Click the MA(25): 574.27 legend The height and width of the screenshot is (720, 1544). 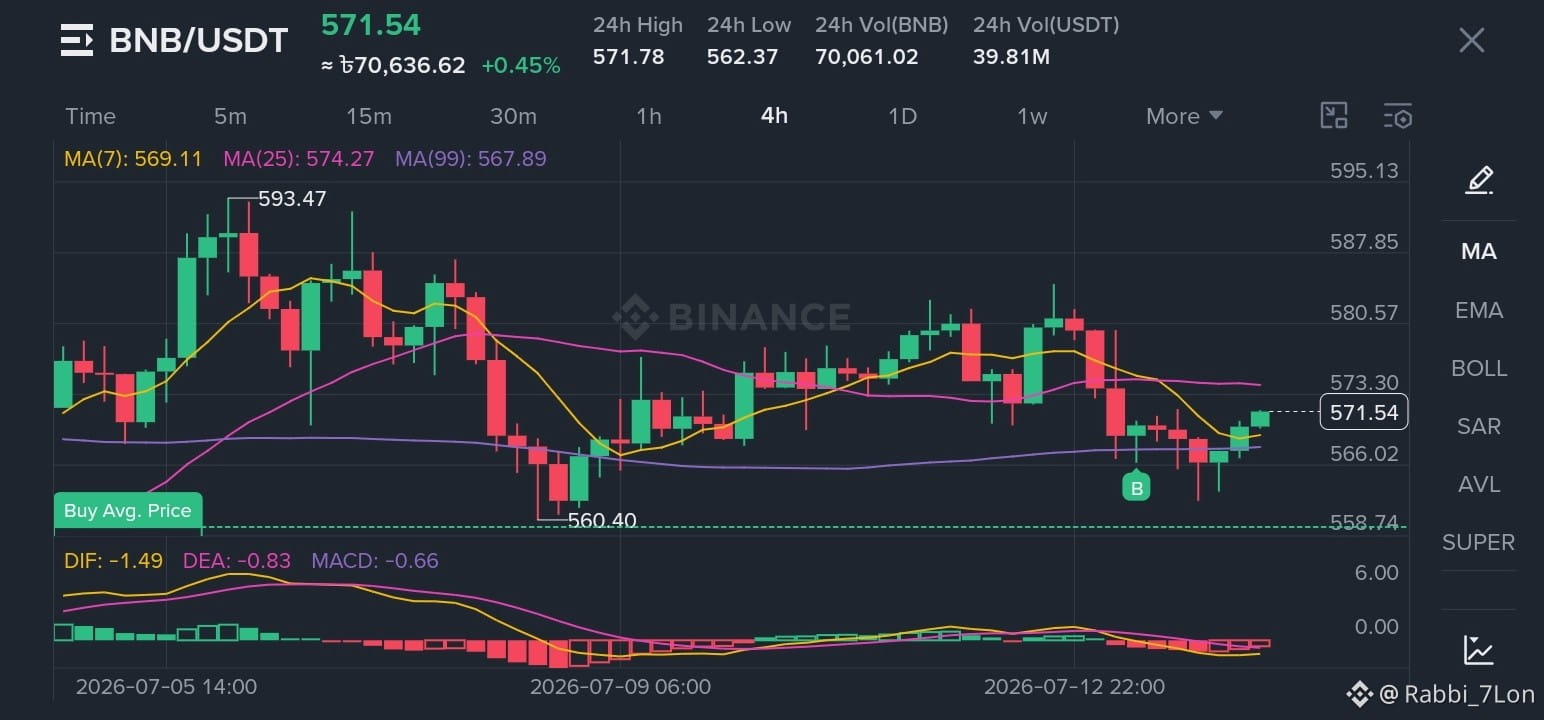click(x=299, y=158)
